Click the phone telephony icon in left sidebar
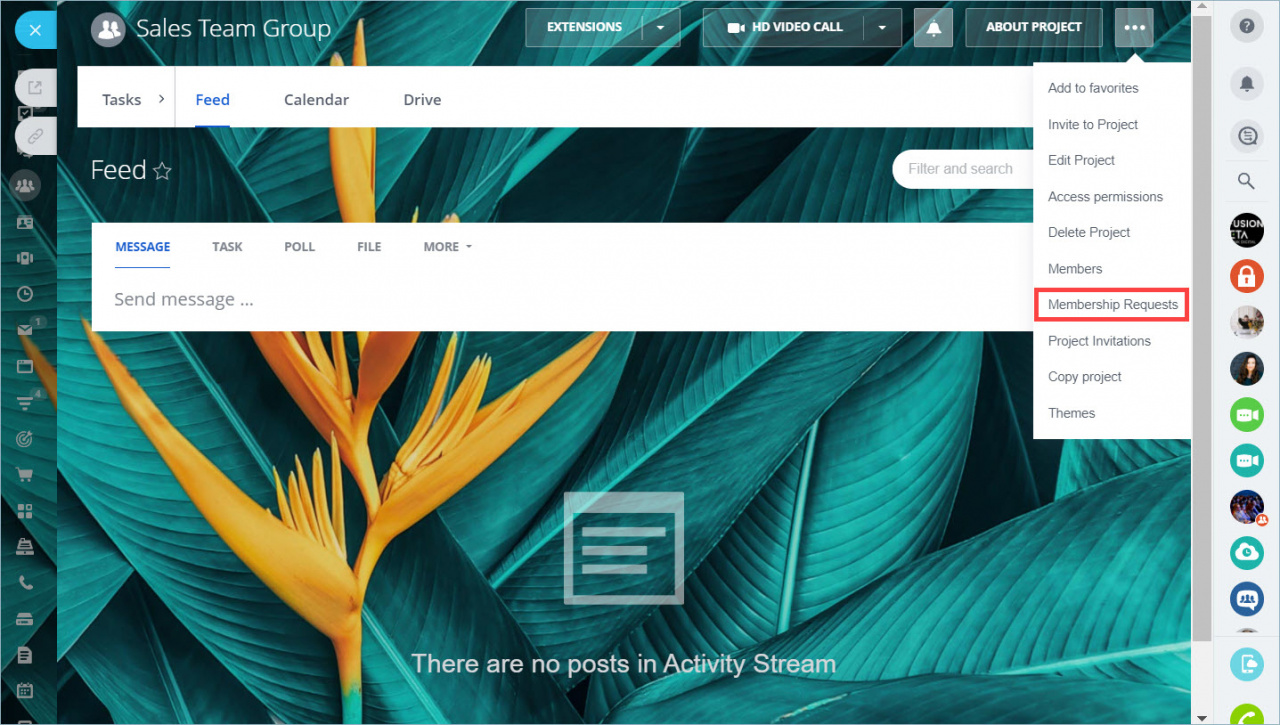1280x725 pixels. pos(25,582)
